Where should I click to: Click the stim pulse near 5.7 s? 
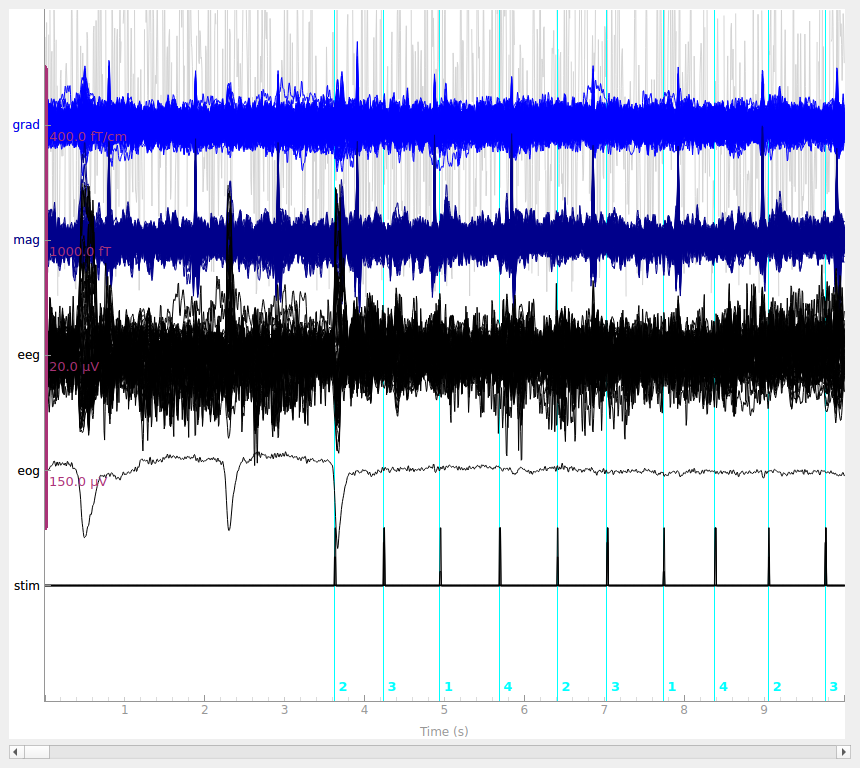500,557
